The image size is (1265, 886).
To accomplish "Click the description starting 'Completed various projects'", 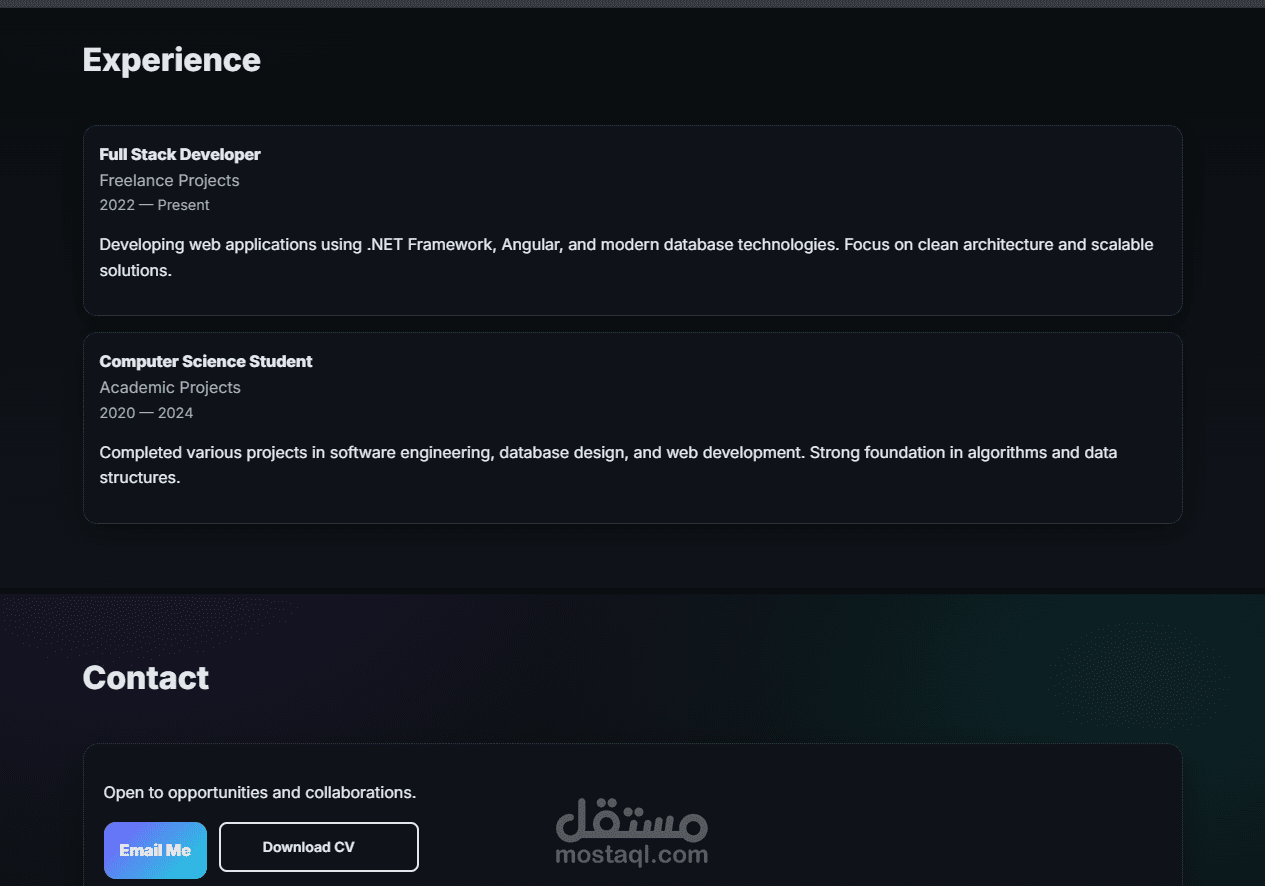I will click(608, 465).
